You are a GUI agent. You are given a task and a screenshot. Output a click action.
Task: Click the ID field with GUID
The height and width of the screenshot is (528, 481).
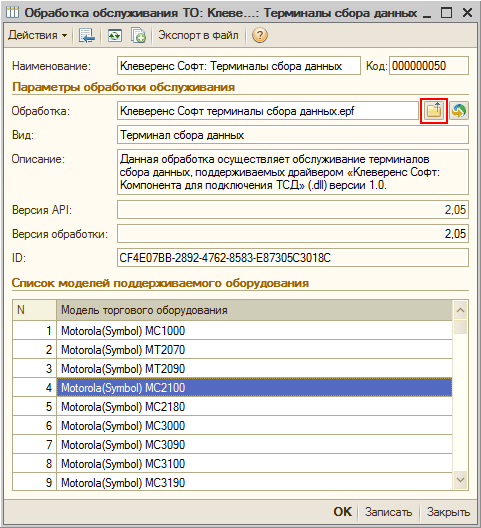pos(293,258)
